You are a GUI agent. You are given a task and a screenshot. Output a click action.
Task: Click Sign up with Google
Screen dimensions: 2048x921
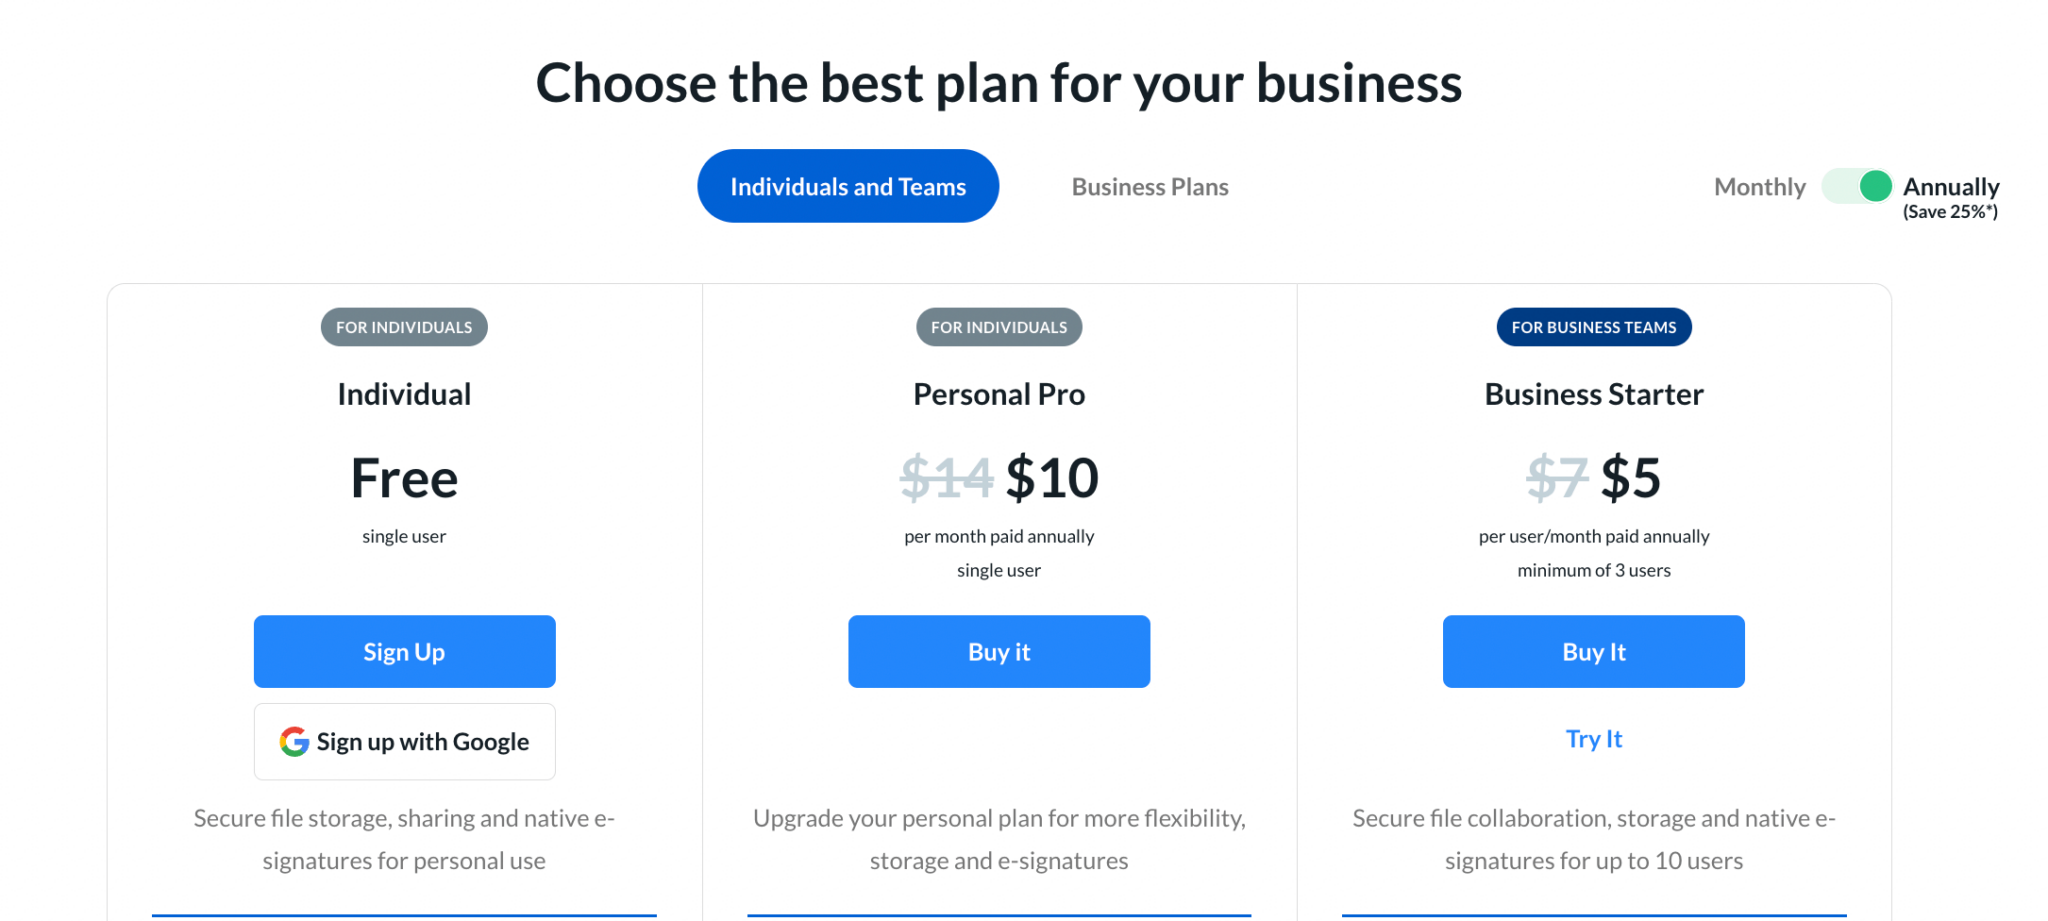pyautogui.click(x=404, y=741)
